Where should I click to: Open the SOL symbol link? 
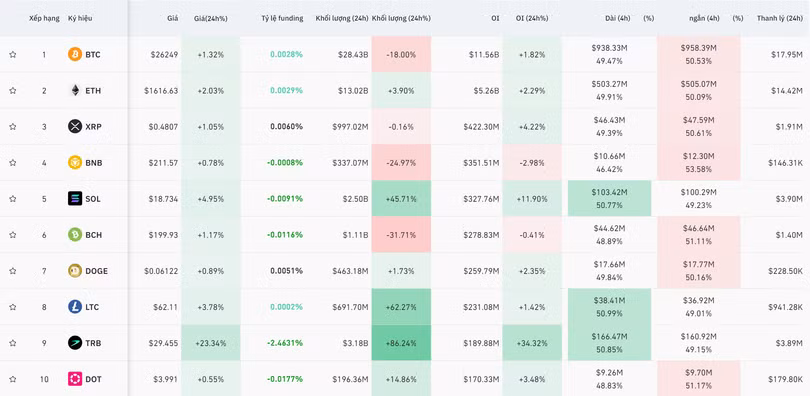93,199
